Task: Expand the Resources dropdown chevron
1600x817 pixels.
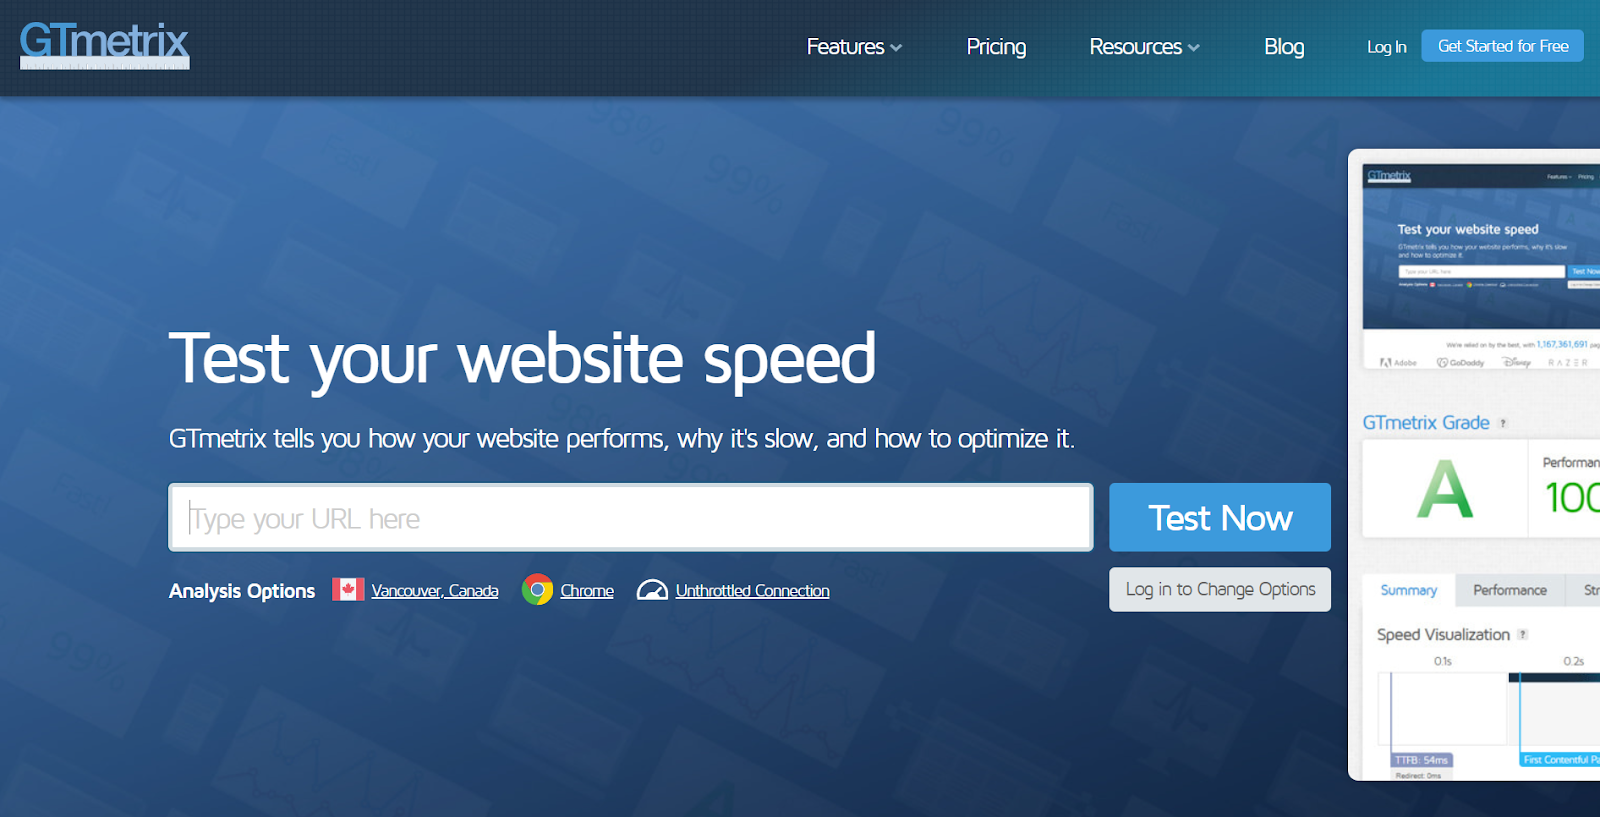Action: click(x=1194, y=48)
